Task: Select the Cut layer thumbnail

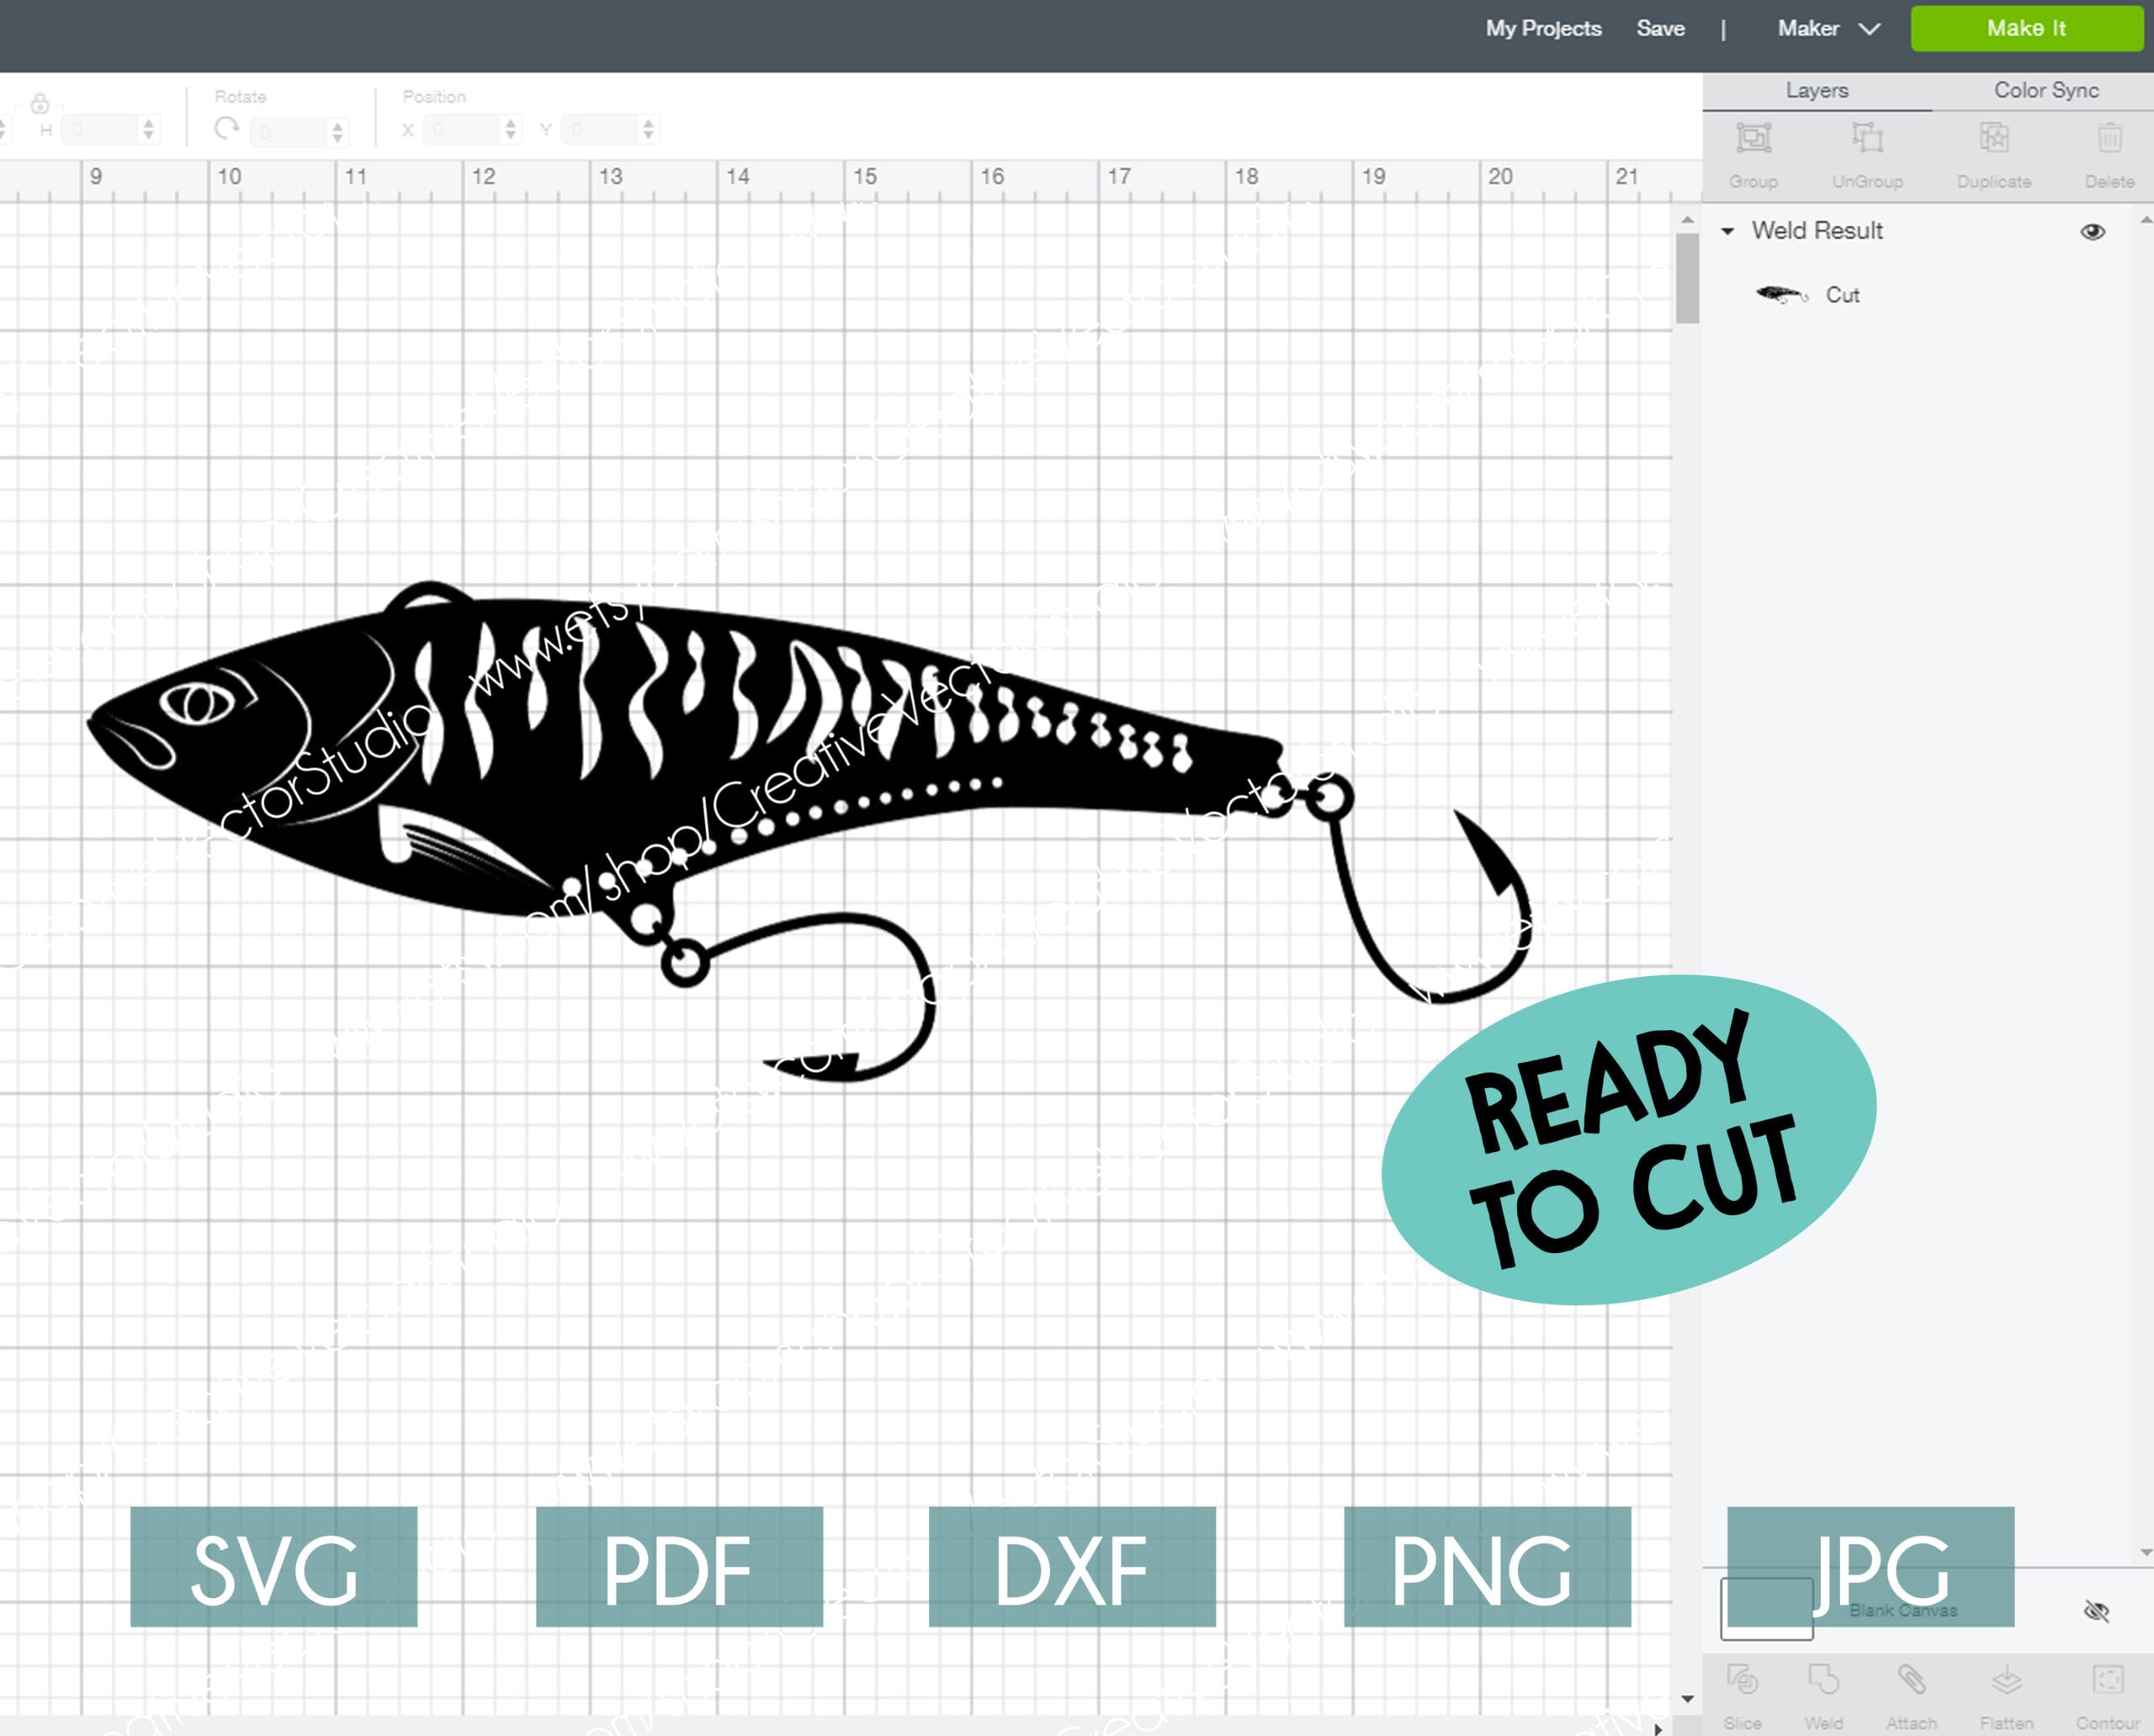Action: (x=1782, y=294)
